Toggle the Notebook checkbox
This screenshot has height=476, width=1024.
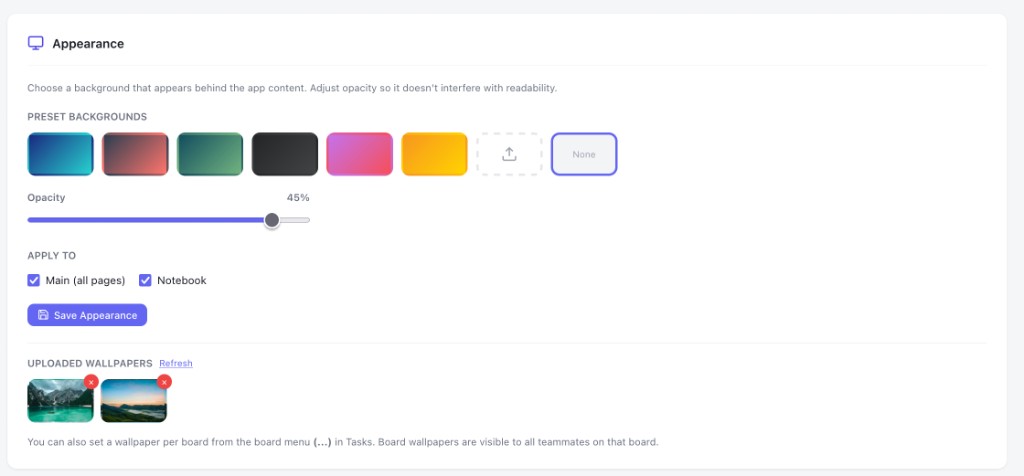coord(145,280)
